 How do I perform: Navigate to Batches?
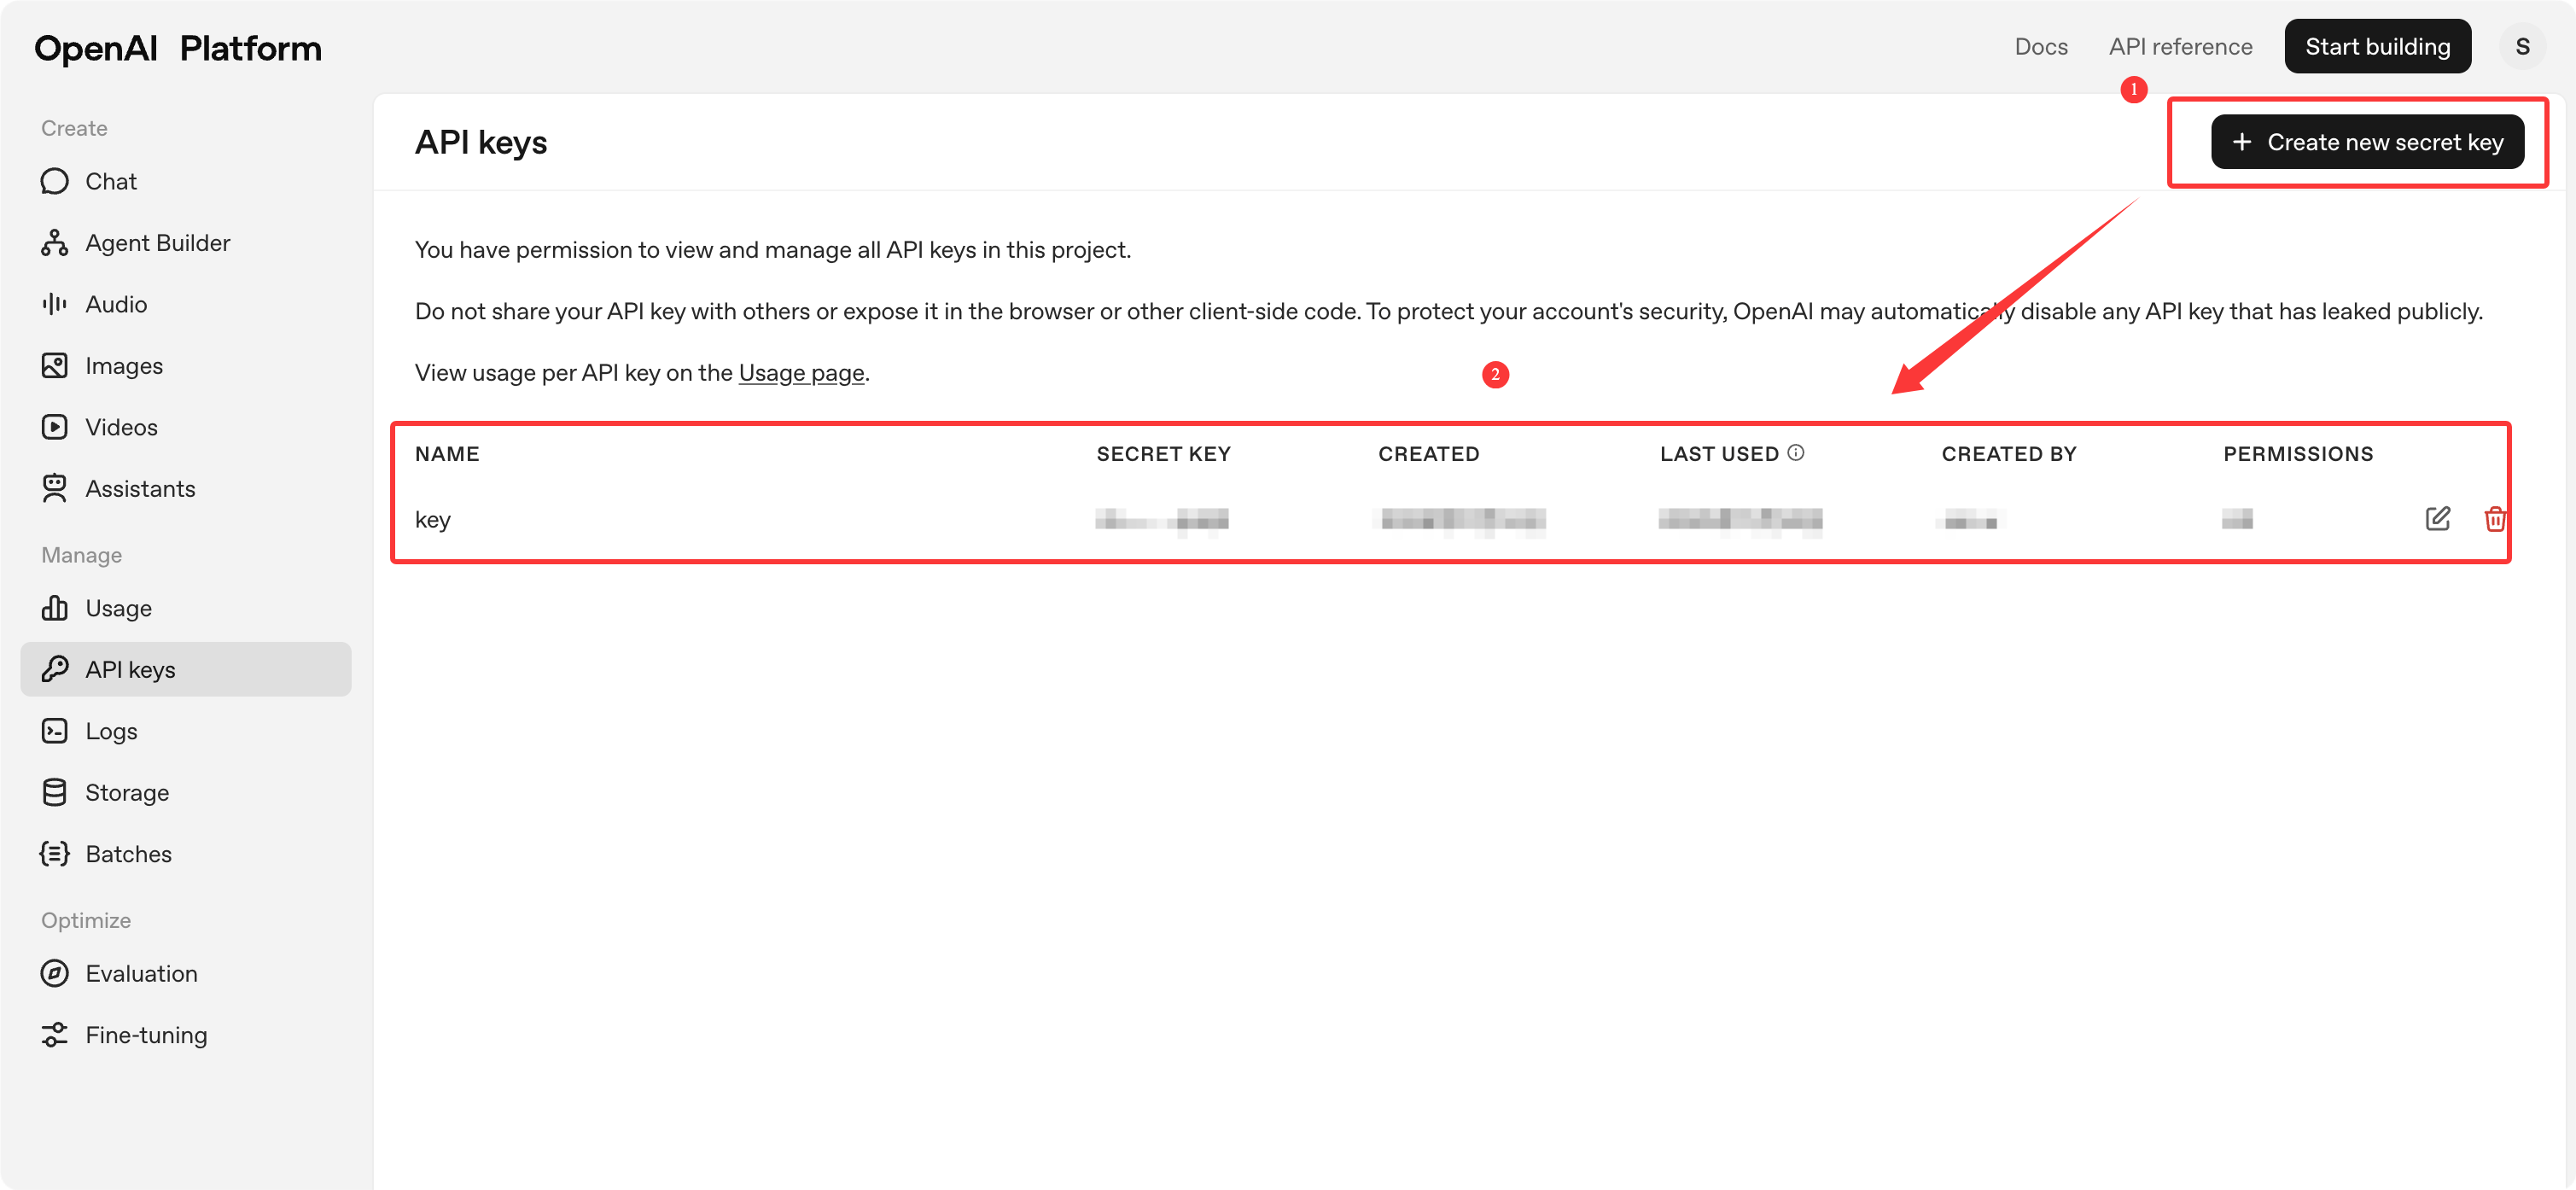pyautogui.click(x=128, y=854)
